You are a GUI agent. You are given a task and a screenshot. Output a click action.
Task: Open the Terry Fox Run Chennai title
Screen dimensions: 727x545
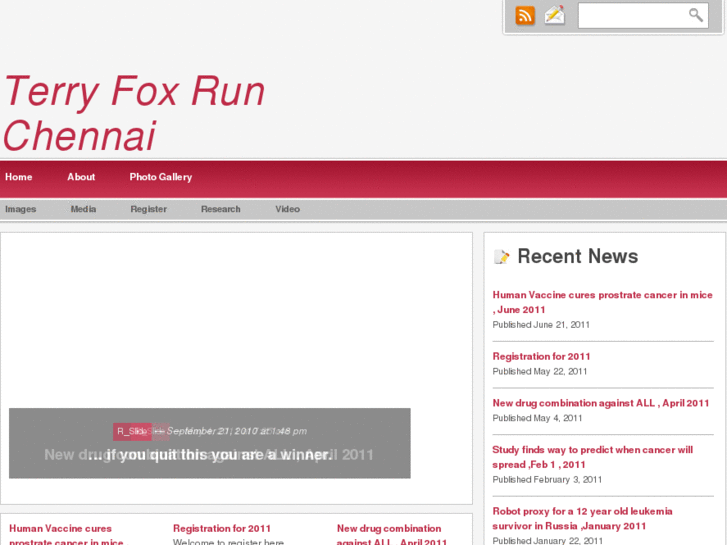134,113
